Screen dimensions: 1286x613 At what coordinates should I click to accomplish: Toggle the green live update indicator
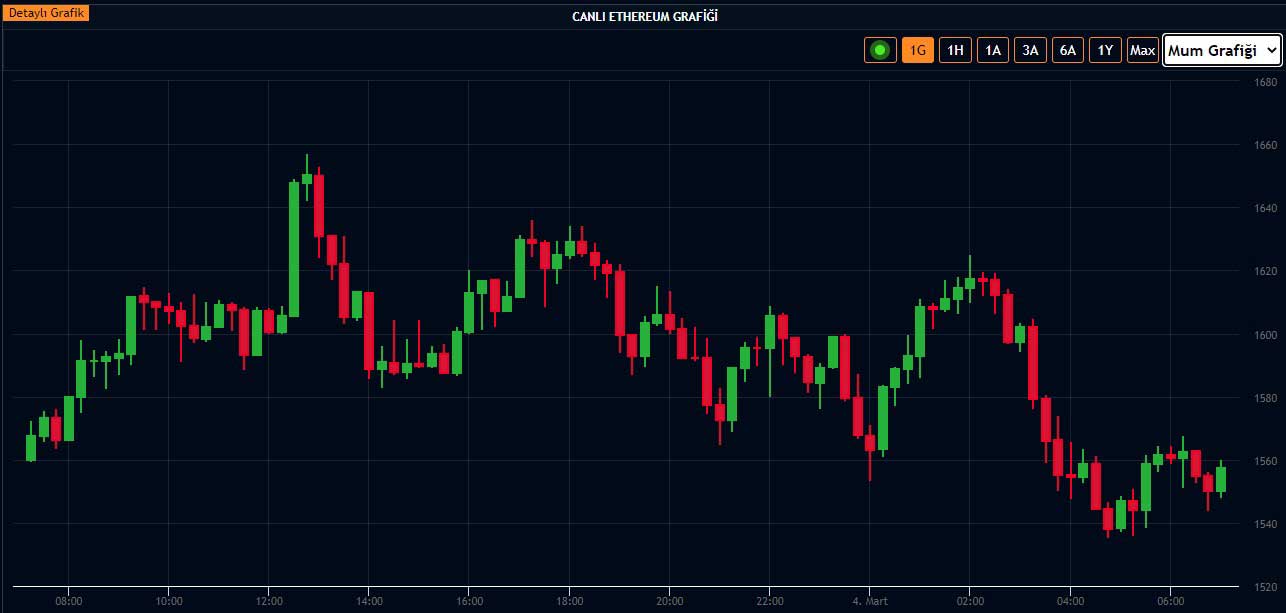click(x=880, y=50)
